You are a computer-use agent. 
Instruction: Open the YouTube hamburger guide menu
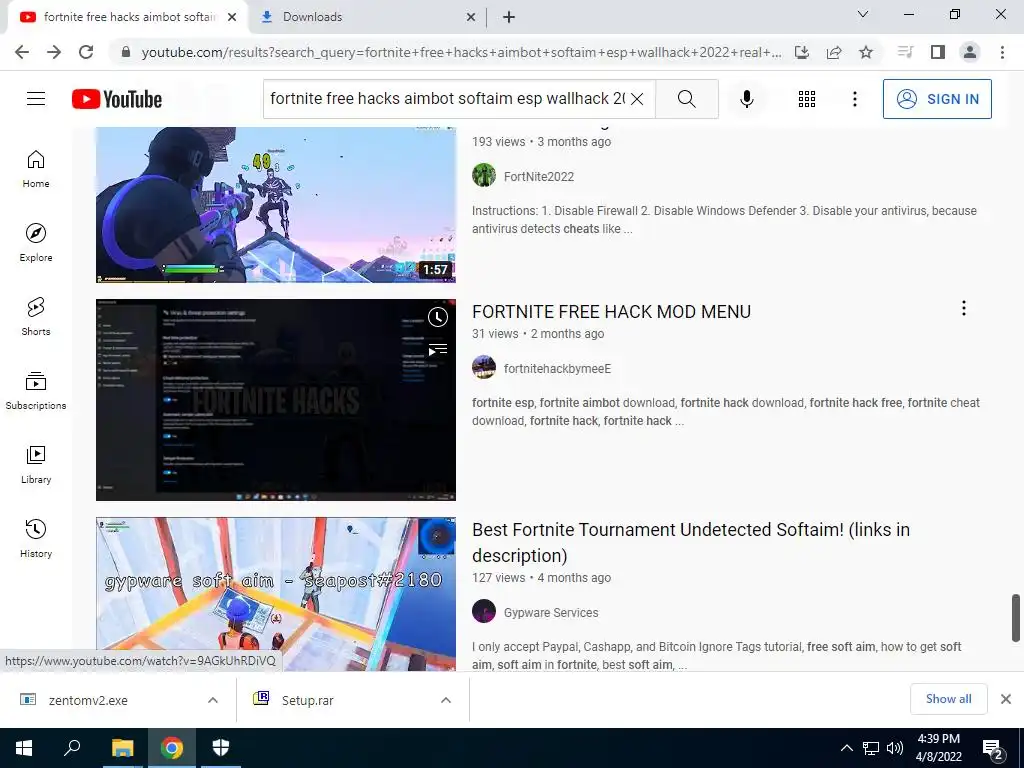tap(36, 99)
